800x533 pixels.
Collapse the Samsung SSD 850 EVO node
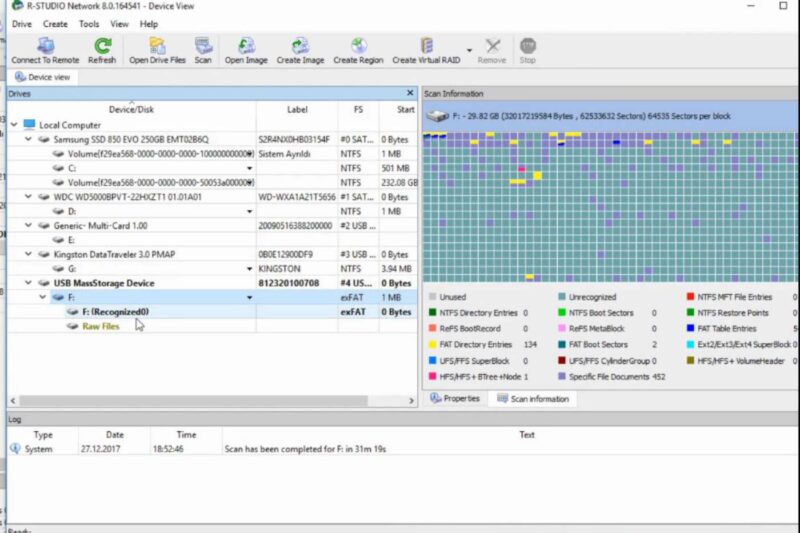pyautogui.click(x=29, y=139)
